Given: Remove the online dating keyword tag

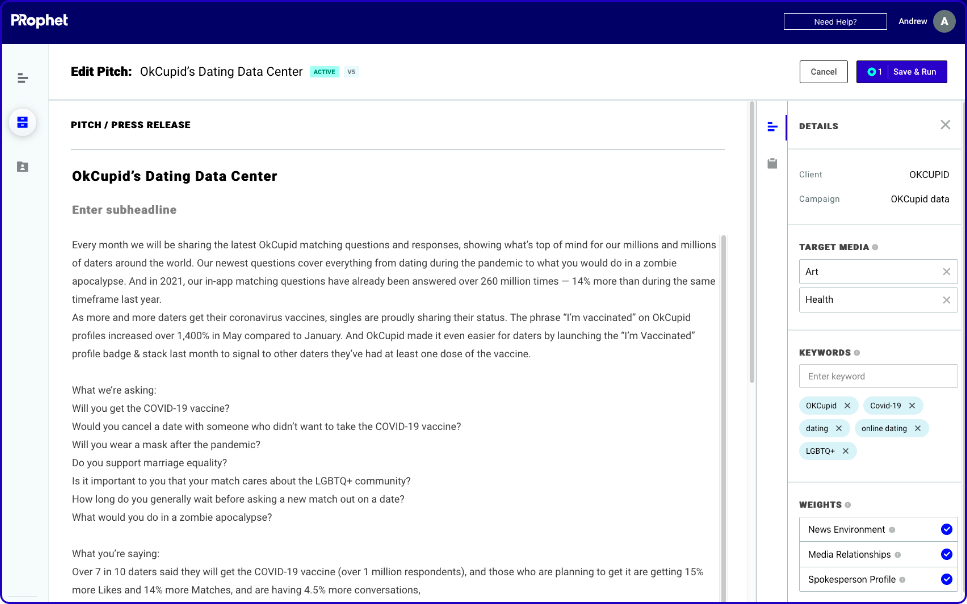Looking at the screenshot, I should 918,428.
